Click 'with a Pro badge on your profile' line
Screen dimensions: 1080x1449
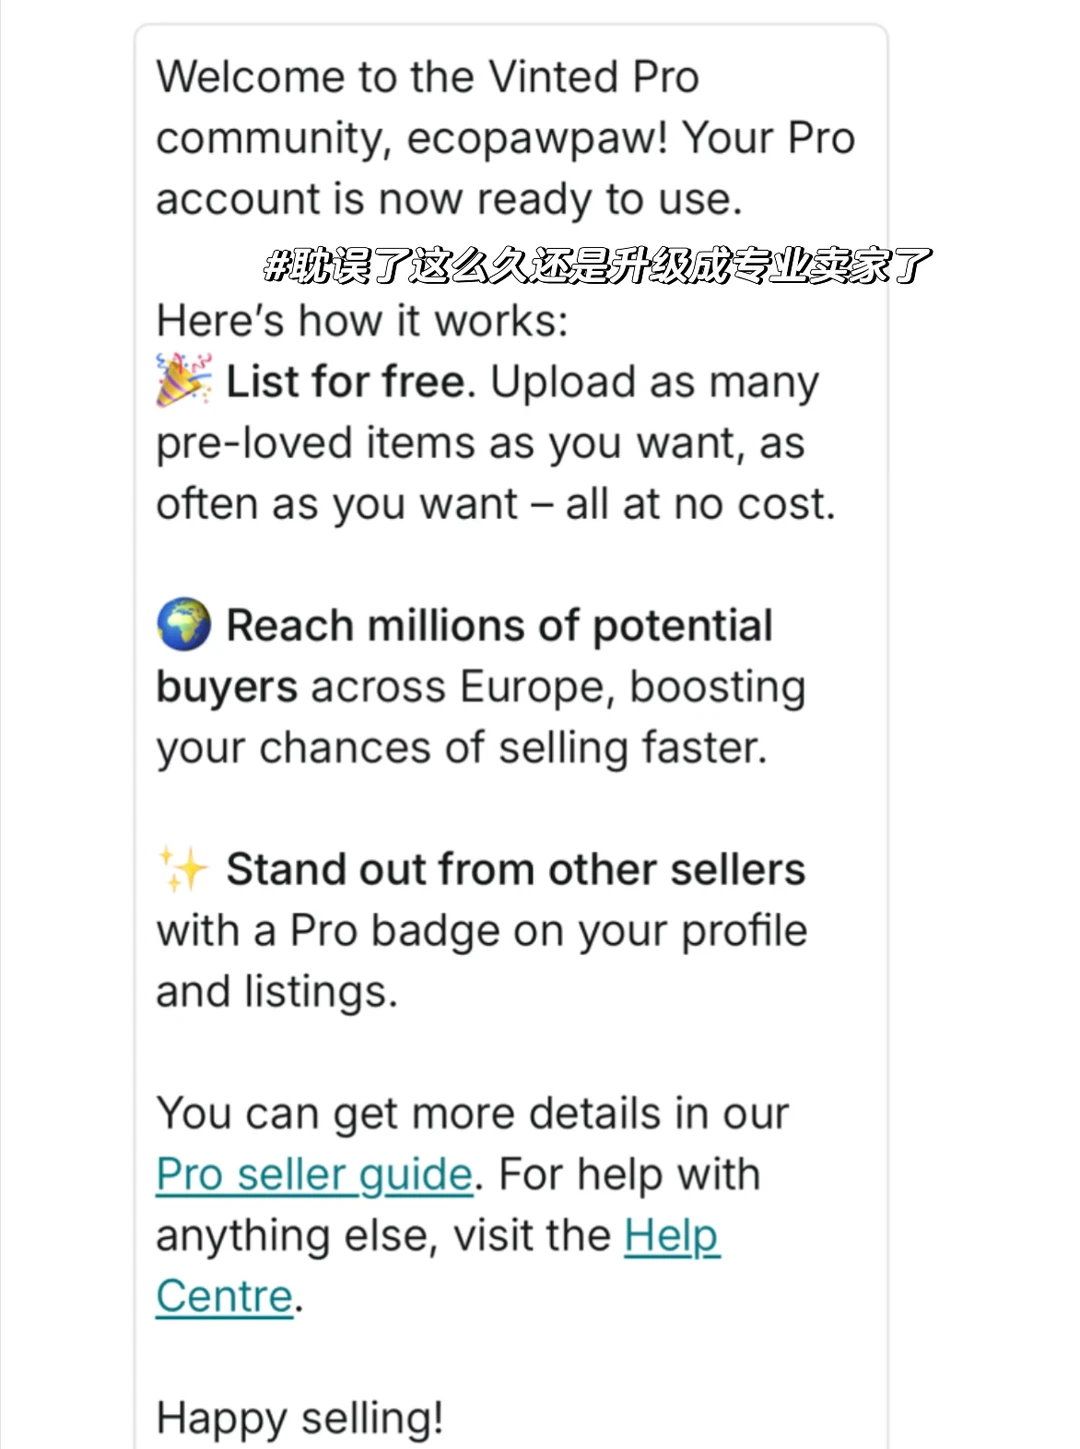coord(481,930)
